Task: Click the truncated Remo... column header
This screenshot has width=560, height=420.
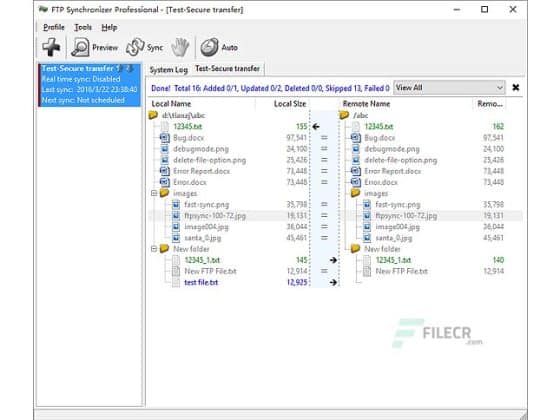Action: pos(490,104)
